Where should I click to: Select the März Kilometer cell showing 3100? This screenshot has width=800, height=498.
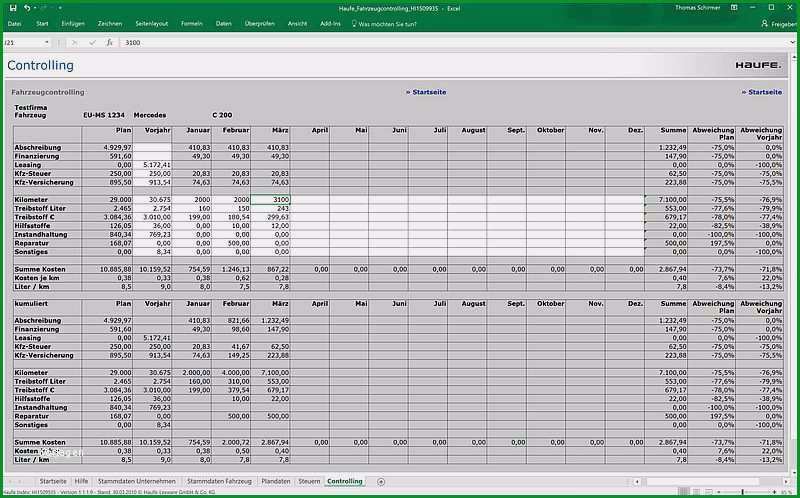tap(270, 200)
